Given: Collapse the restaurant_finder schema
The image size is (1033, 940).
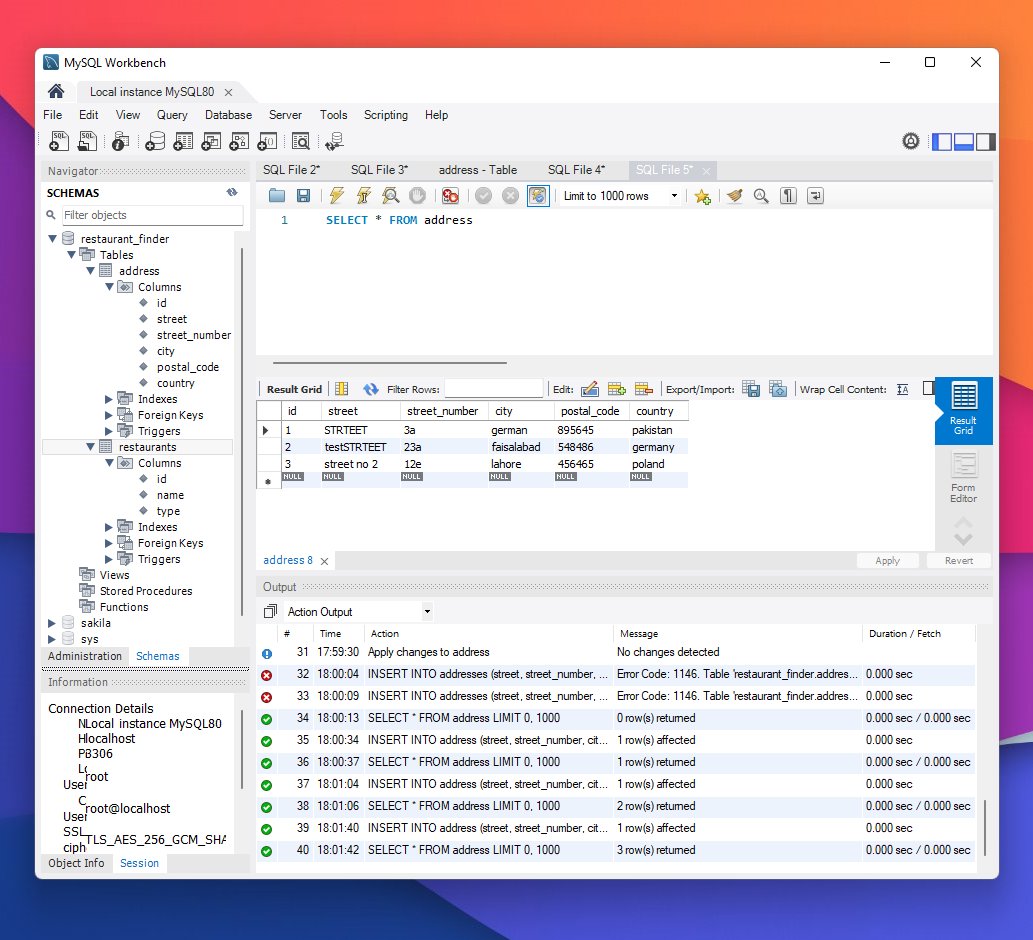Looking at the screenshot, I should (53, 238).
